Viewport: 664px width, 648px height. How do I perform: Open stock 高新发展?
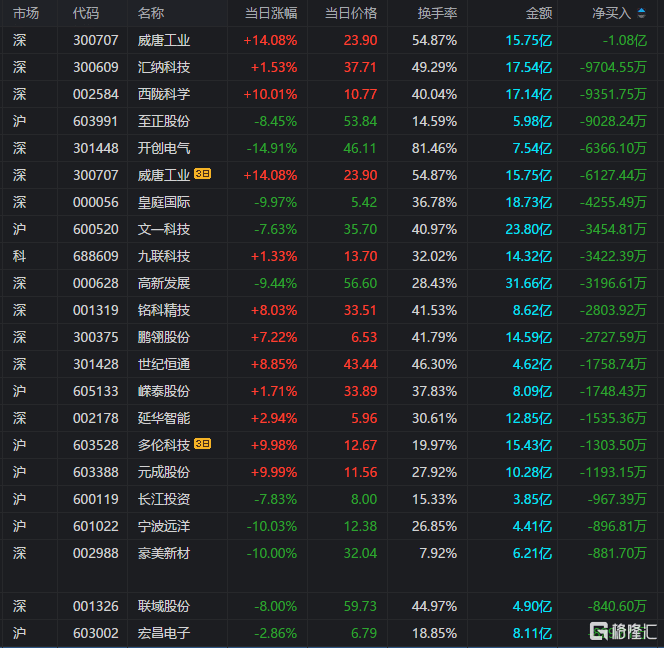(164, 283)
